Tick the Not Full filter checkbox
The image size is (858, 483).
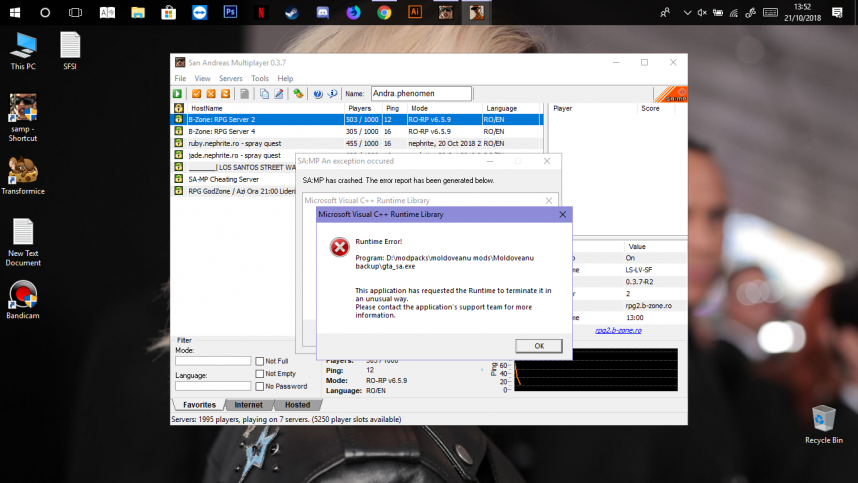(259, 361)
